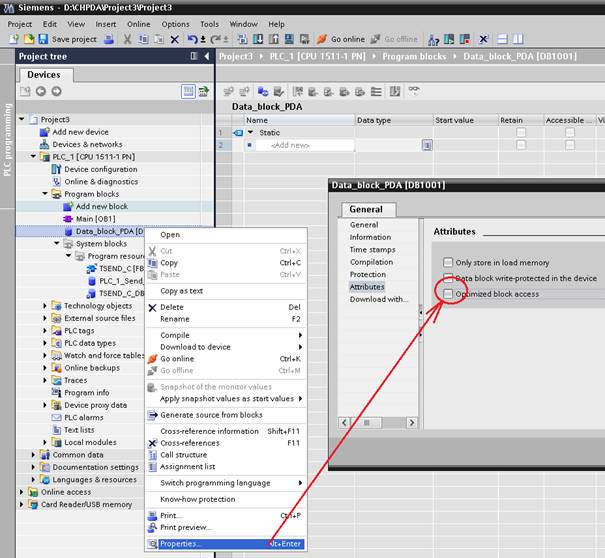
Task: Switch to the General tab in dialog
Action: [366, 210]
